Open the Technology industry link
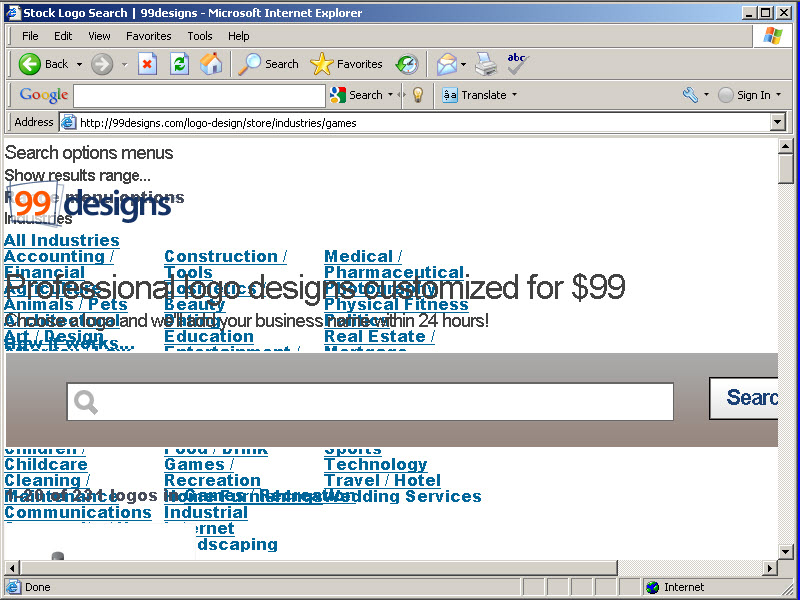The image size is (800, 600). click(376, 465)
